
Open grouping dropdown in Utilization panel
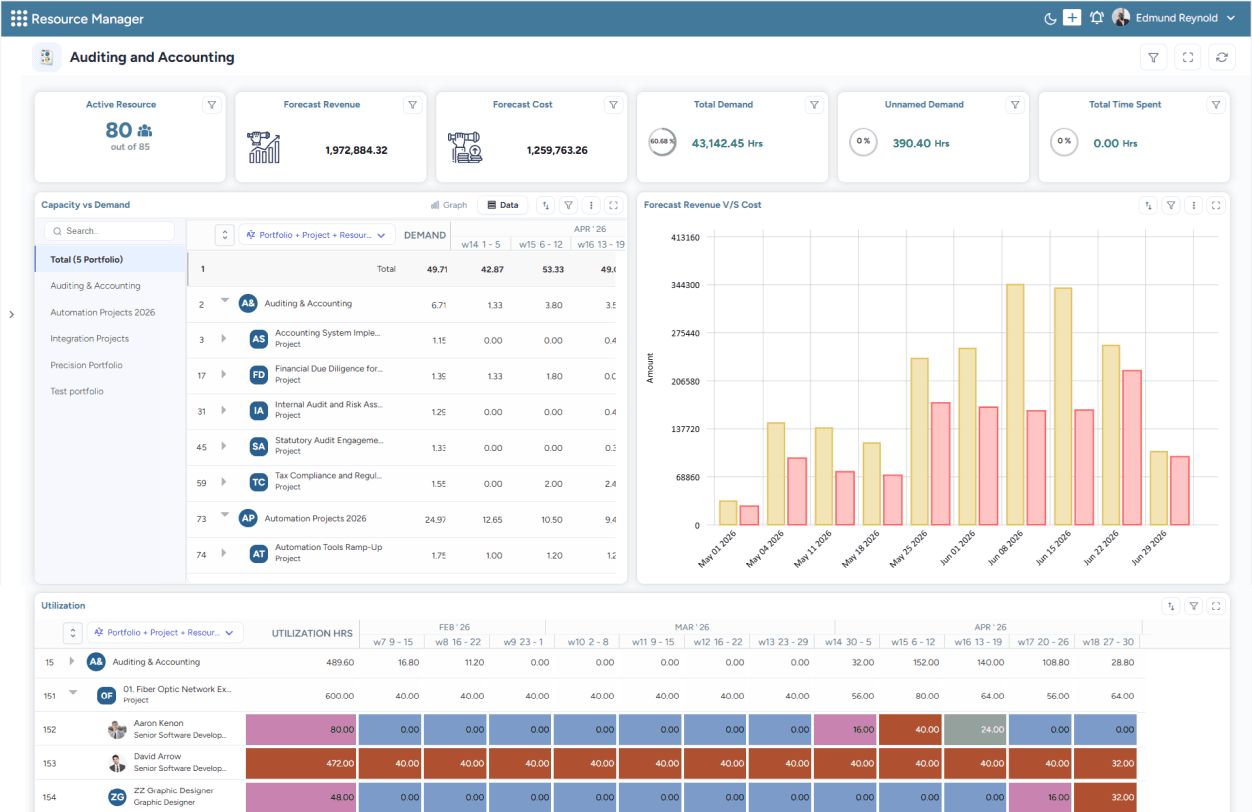click(x=165, y=633)
